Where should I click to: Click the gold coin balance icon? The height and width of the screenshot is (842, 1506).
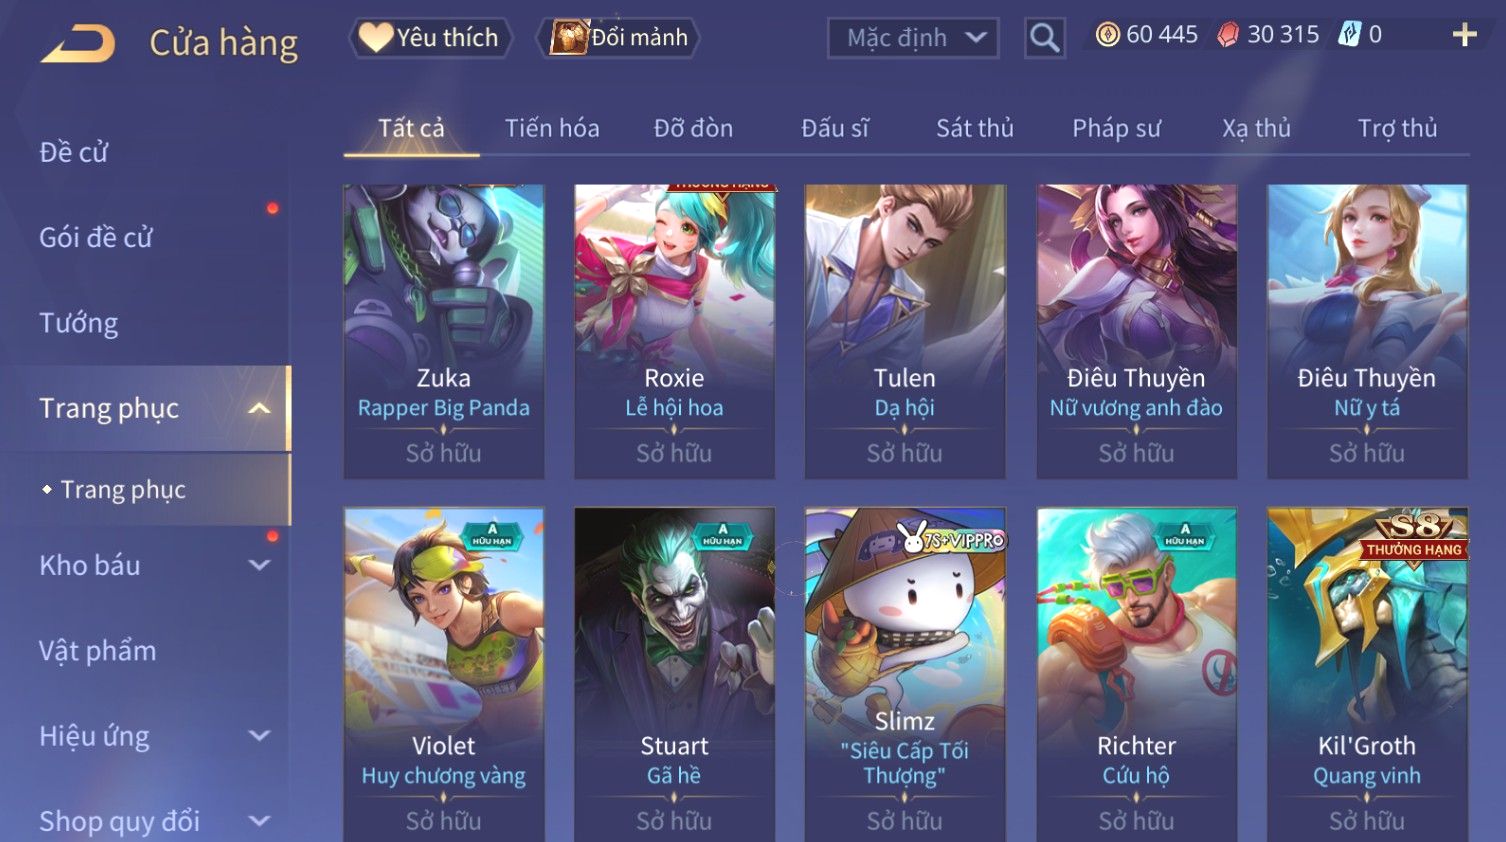click(1107, 35)
